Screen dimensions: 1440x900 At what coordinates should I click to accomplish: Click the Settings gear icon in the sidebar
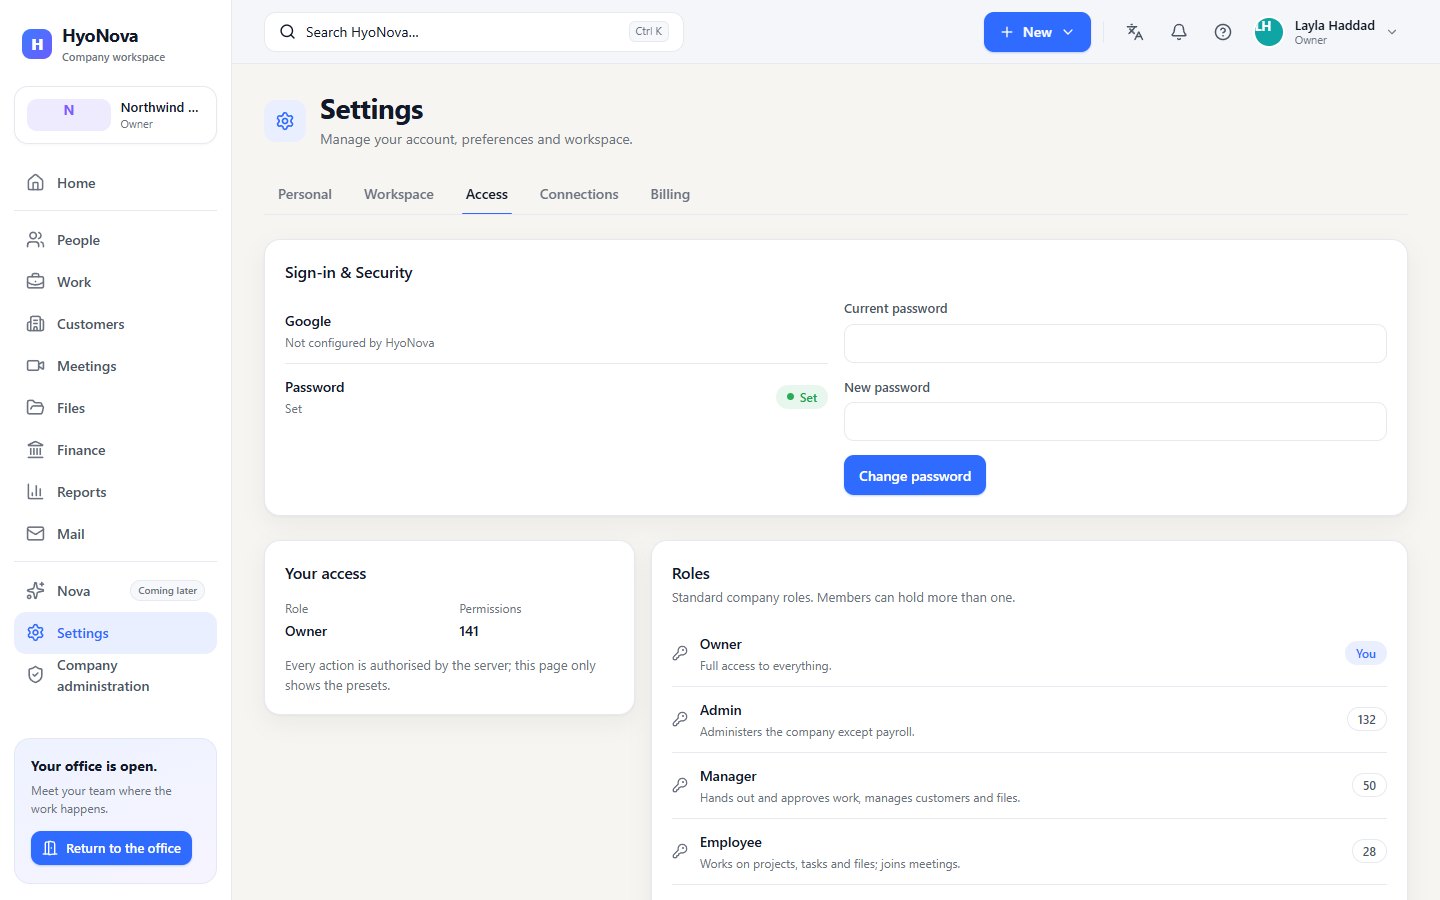36,633
